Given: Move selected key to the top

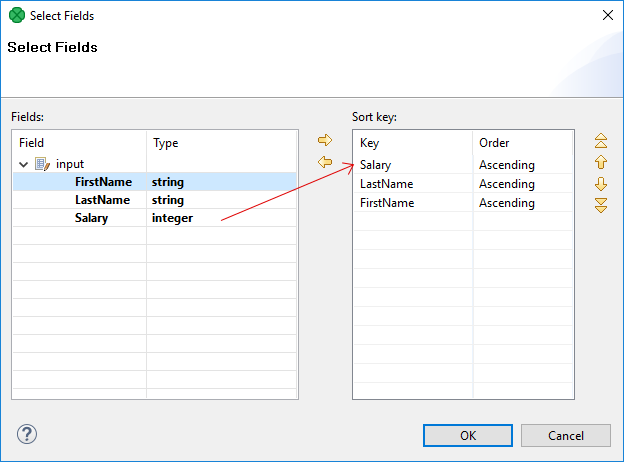Looking at the screenshot, I should coord(601,140).
